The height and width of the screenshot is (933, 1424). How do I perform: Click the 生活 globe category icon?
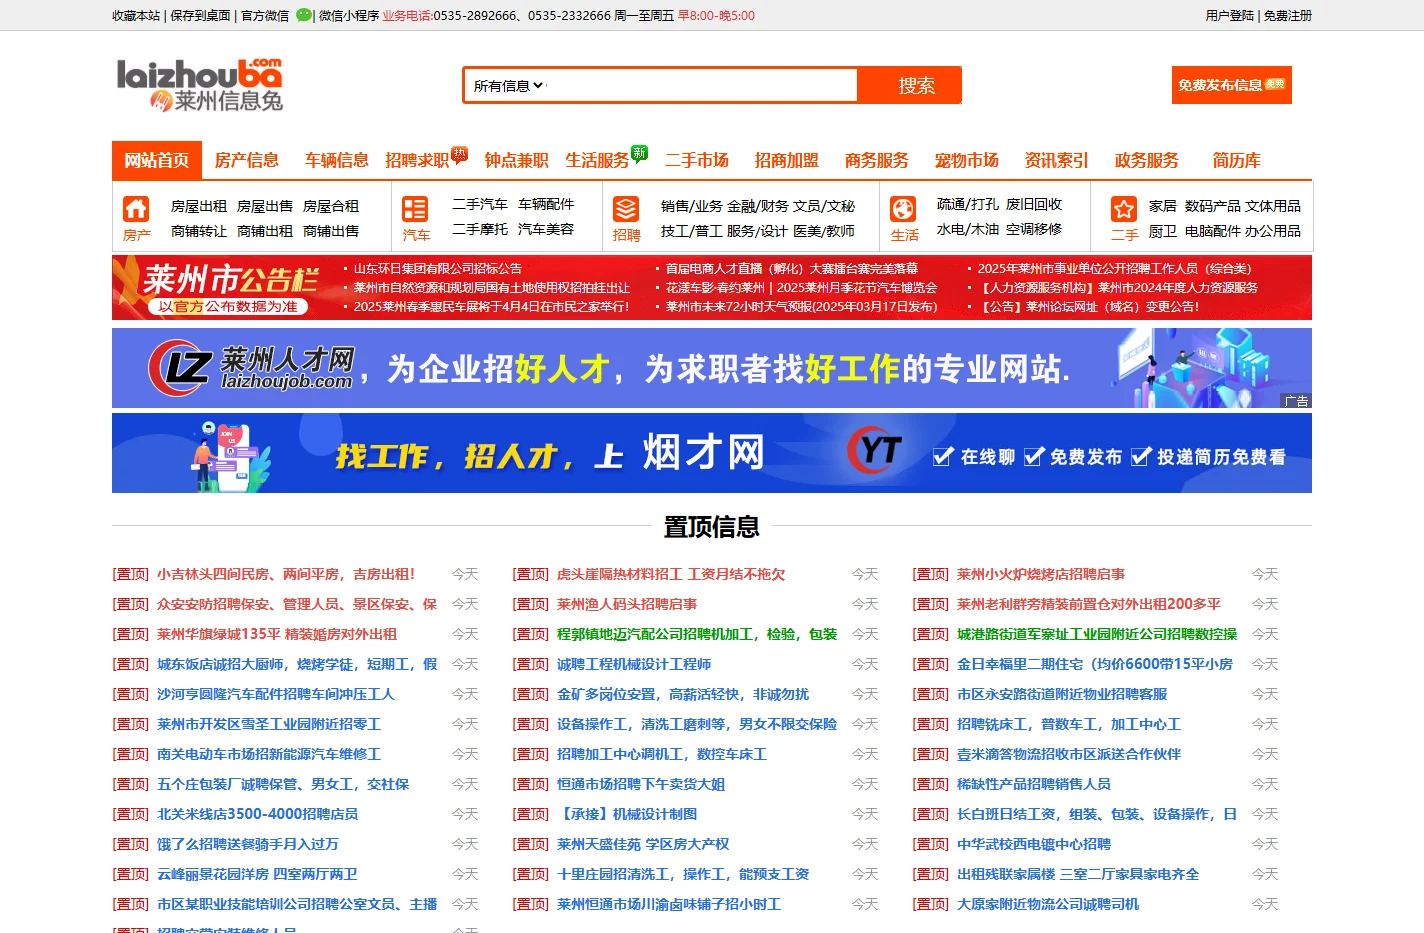pyautogui.click(x=903, y=208)
